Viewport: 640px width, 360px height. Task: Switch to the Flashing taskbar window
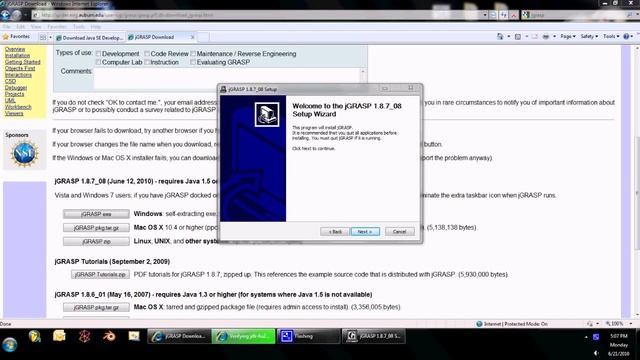tap(309, 336)
